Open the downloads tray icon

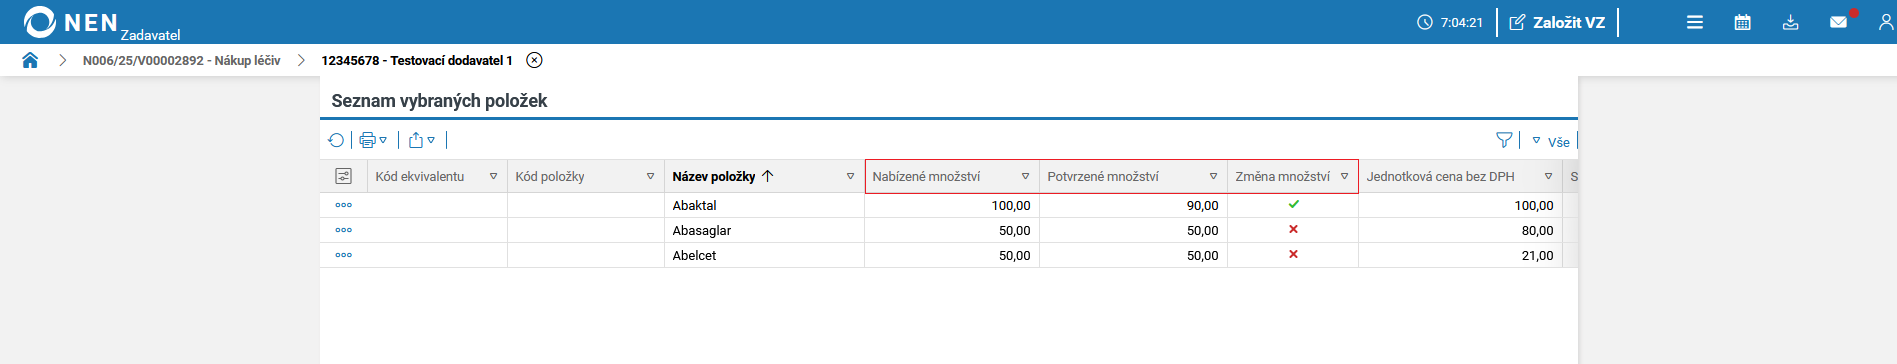click(1791, 22)
